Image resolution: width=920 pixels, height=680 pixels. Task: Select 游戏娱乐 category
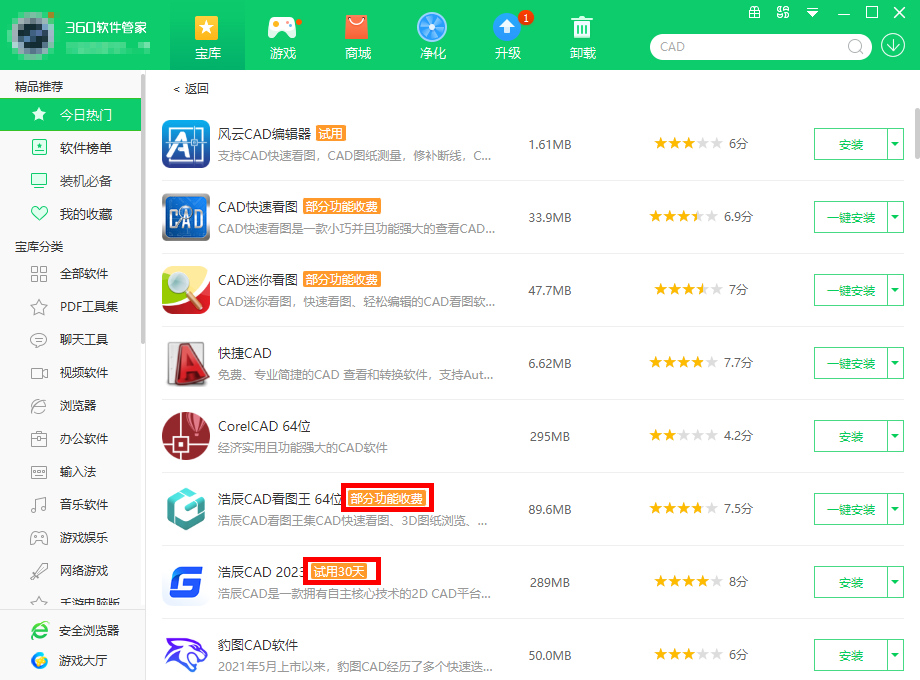coord(70,537)
